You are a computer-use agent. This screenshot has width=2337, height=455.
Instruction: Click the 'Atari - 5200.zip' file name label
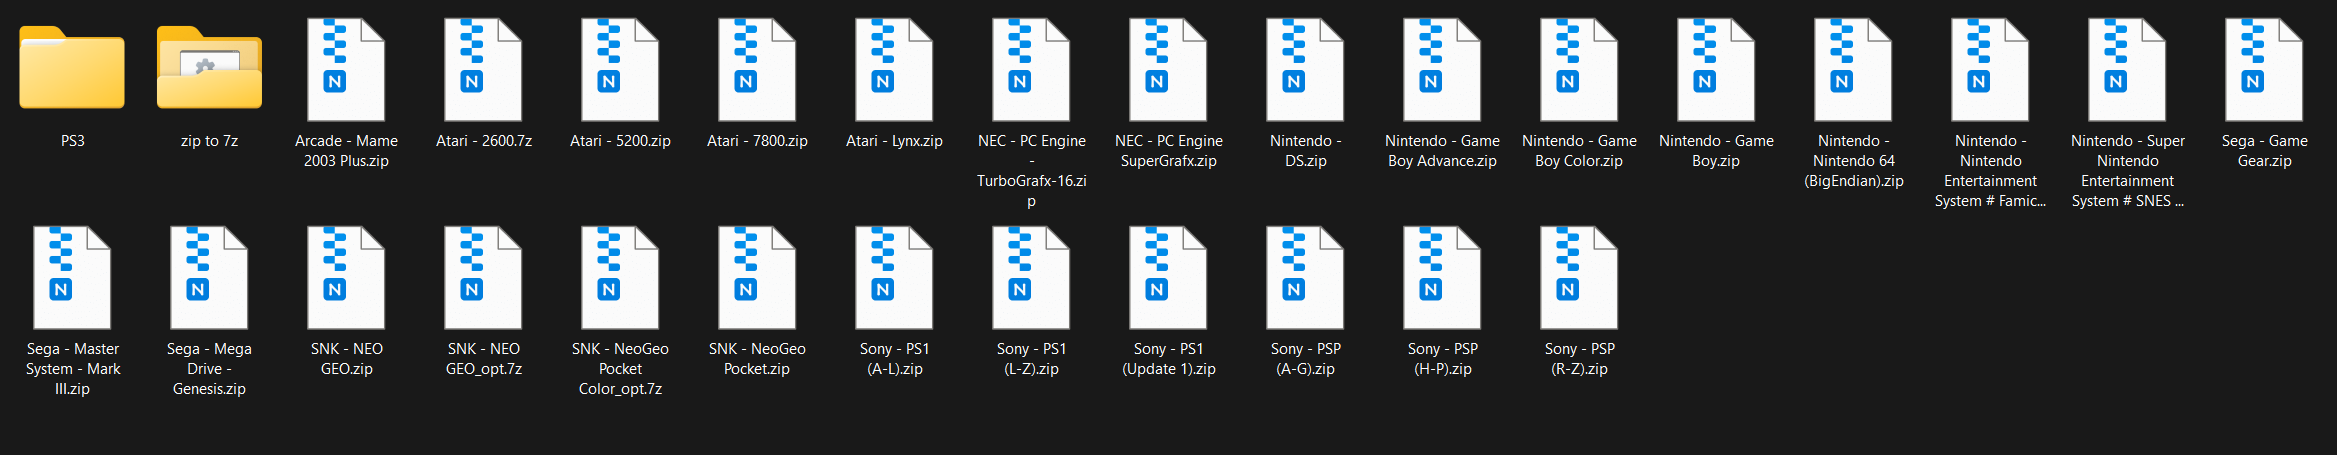(620, 141)
